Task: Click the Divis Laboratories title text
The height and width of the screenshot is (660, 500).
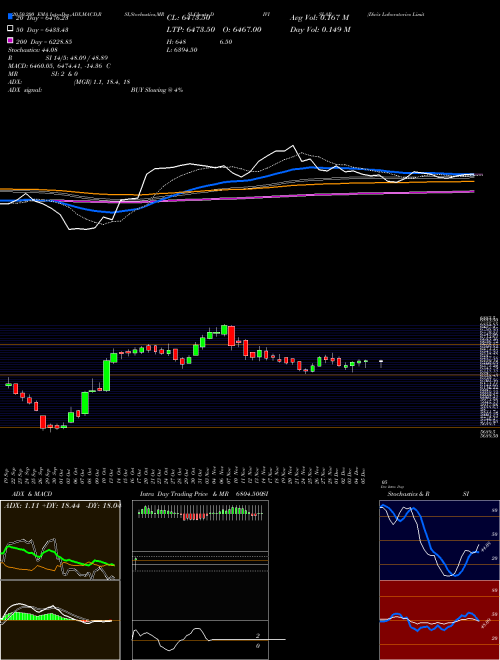Action: (x=396, y=14)
